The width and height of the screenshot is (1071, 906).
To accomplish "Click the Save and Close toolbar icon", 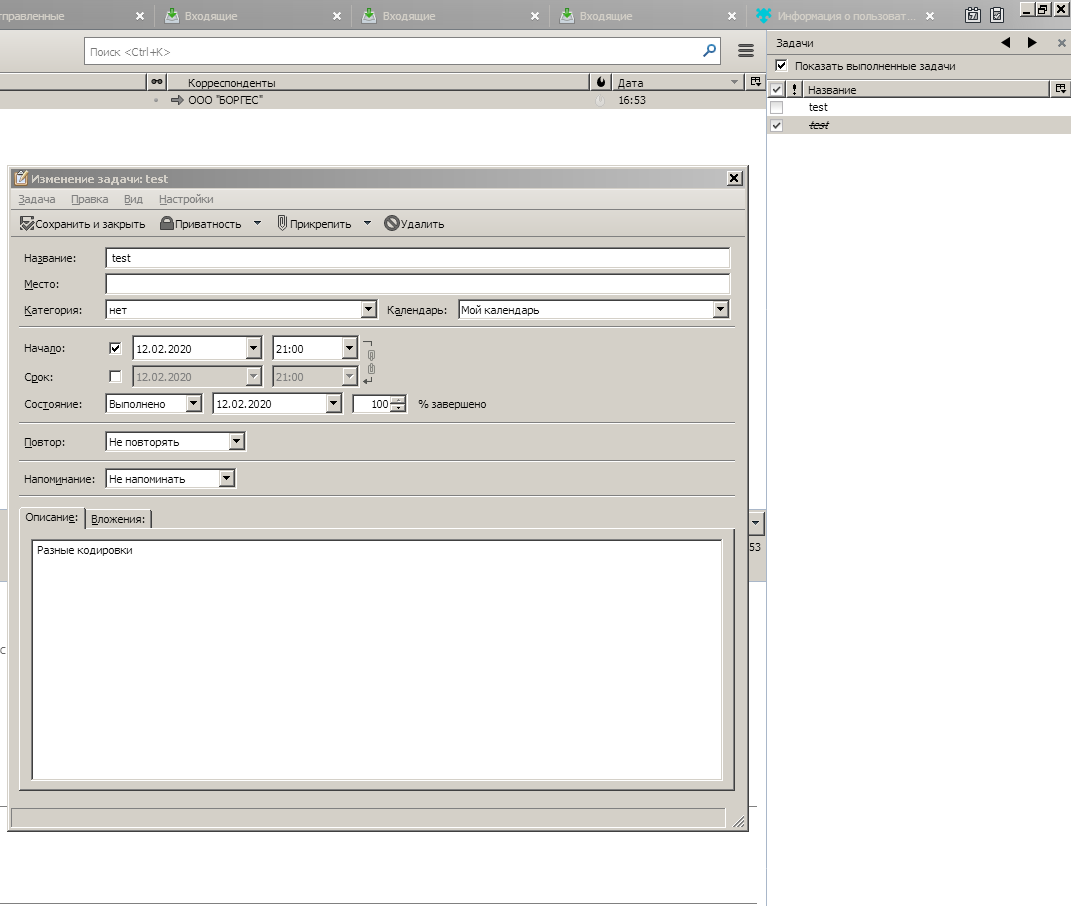I will click(x=28, y=224).
